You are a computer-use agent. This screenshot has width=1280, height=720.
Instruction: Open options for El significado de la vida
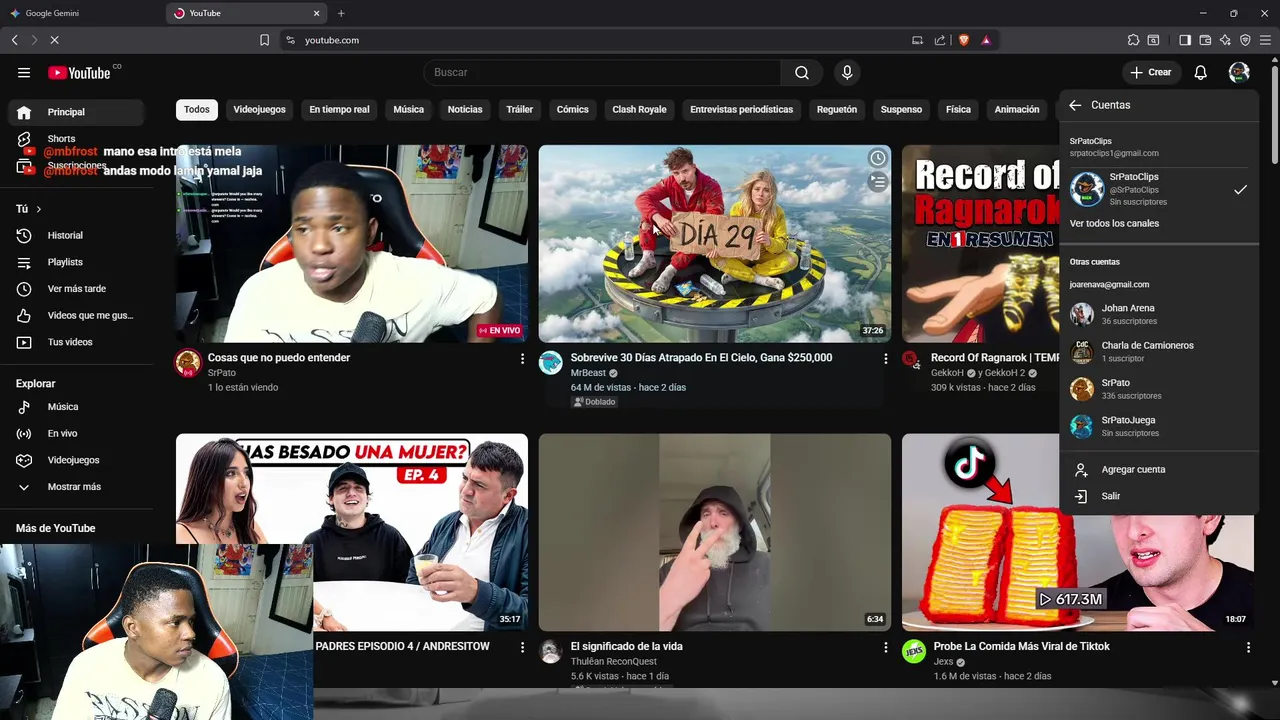pos(885,647)
